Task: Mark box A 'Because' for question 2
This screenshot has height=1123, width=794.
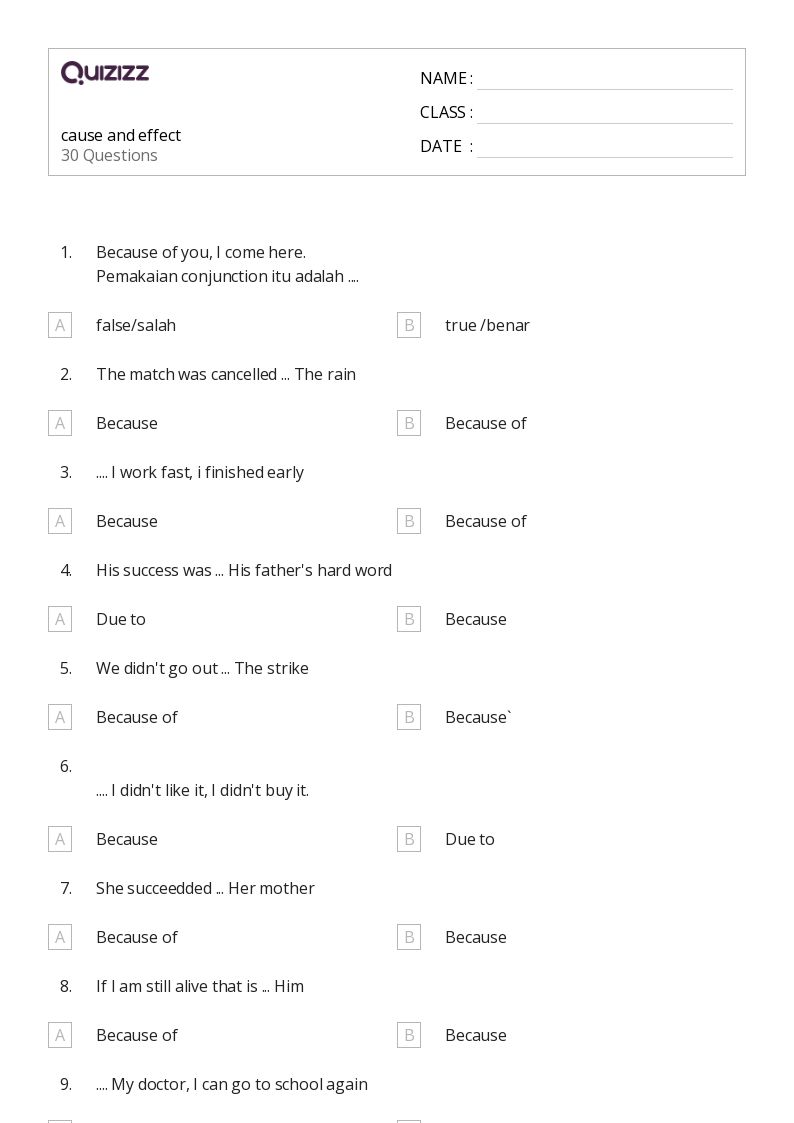Action: tap(60, 423)
